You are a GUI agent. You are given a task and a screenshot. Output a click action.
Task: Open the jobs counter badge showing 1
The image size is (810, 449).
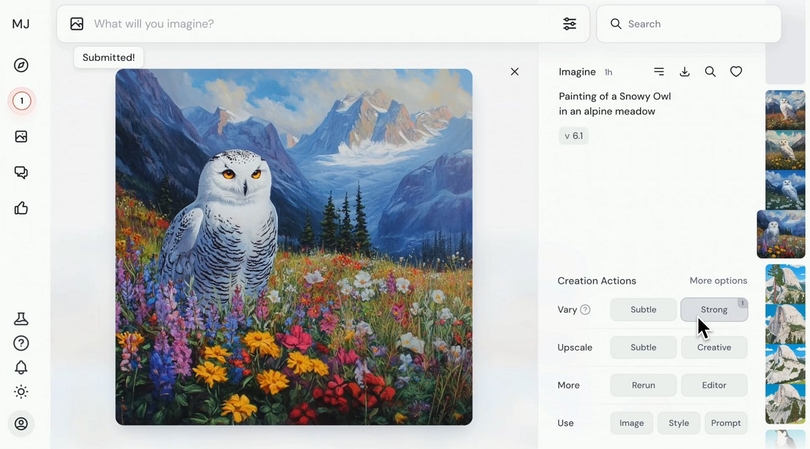point(21,101)
